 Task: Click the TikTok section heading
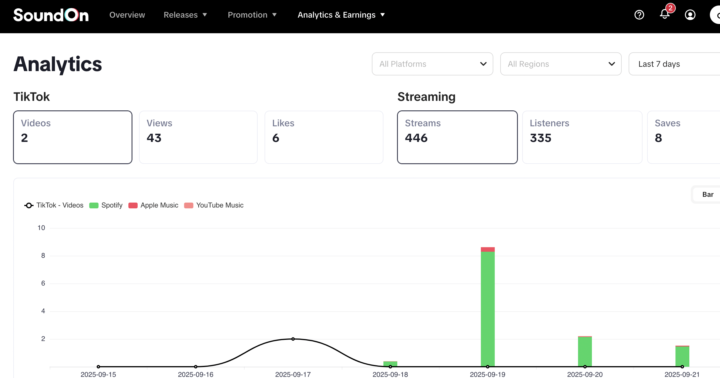(32, 97)
